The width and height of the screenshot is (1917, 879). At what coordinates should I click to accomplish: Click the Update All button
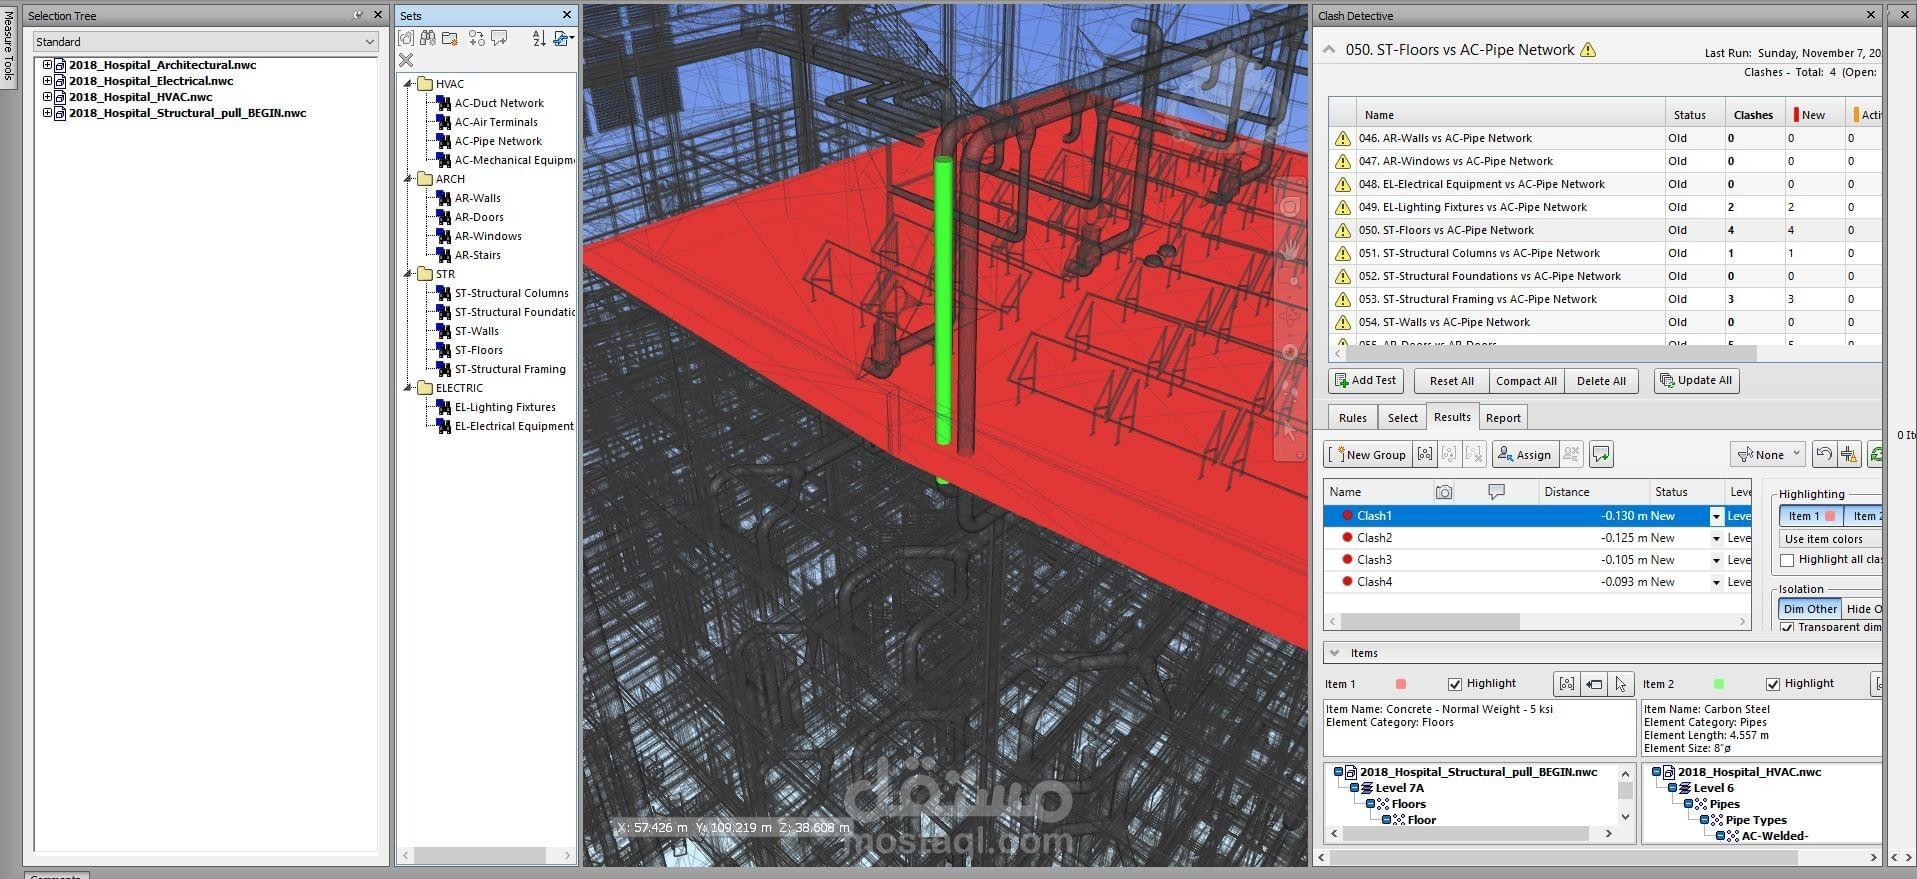click(1696, 381)
